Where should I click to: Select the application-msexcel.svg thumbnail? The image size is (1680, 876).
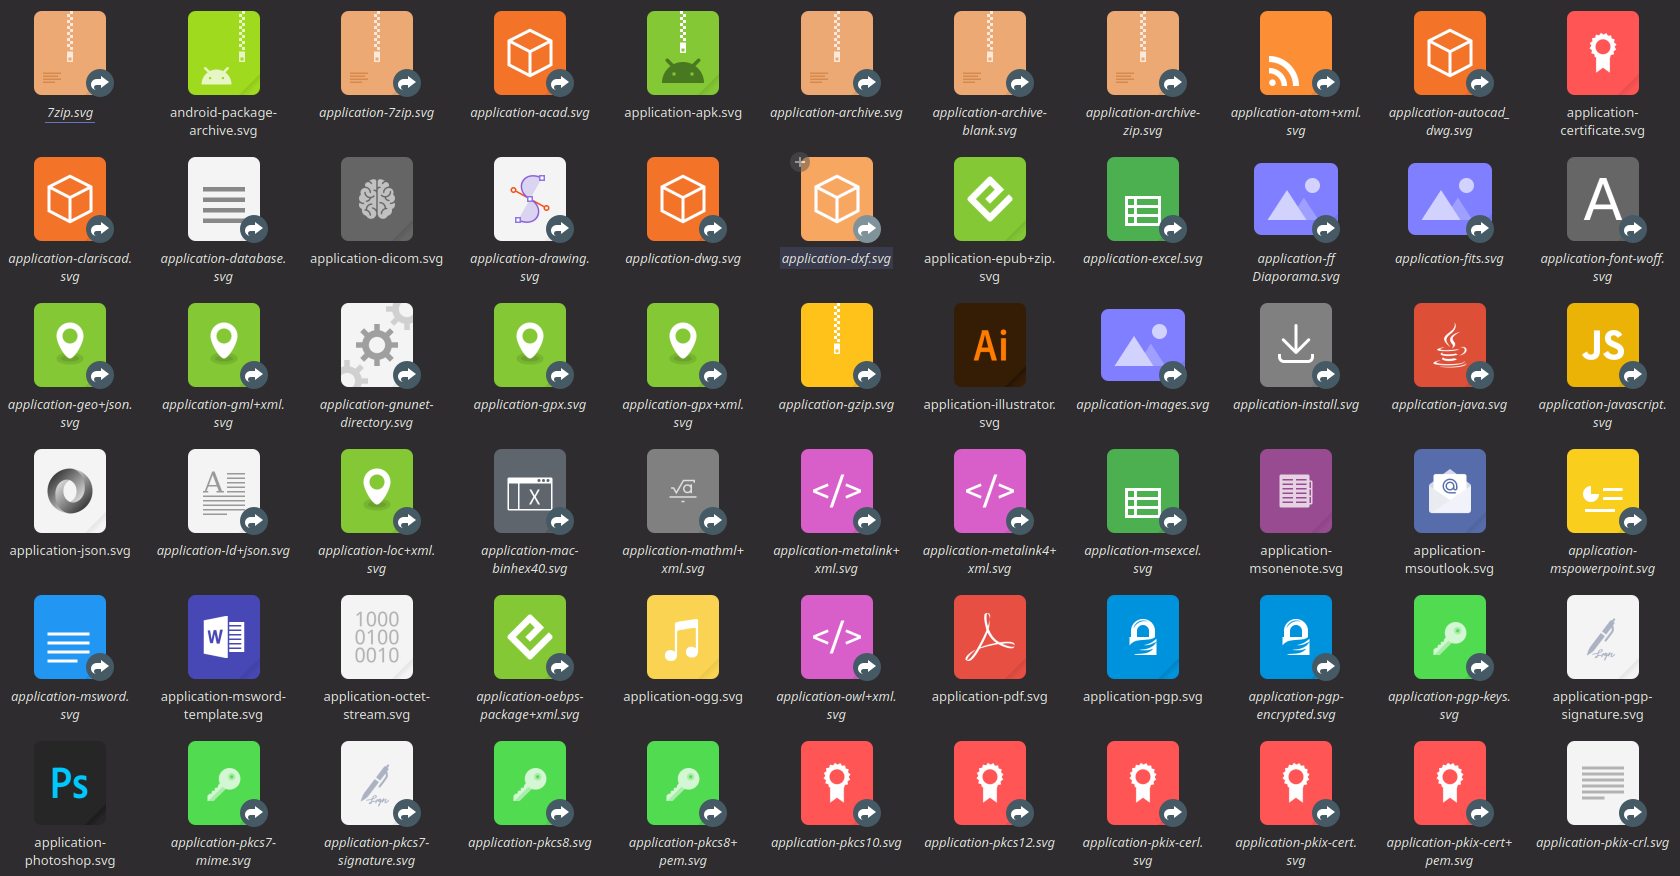click(x=1143, y=491)
